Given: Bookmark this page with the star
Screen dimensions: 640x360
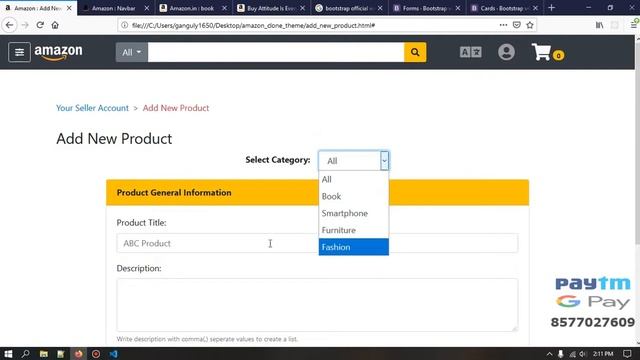Looking at the screenshot, I should (x=530, y=25).
